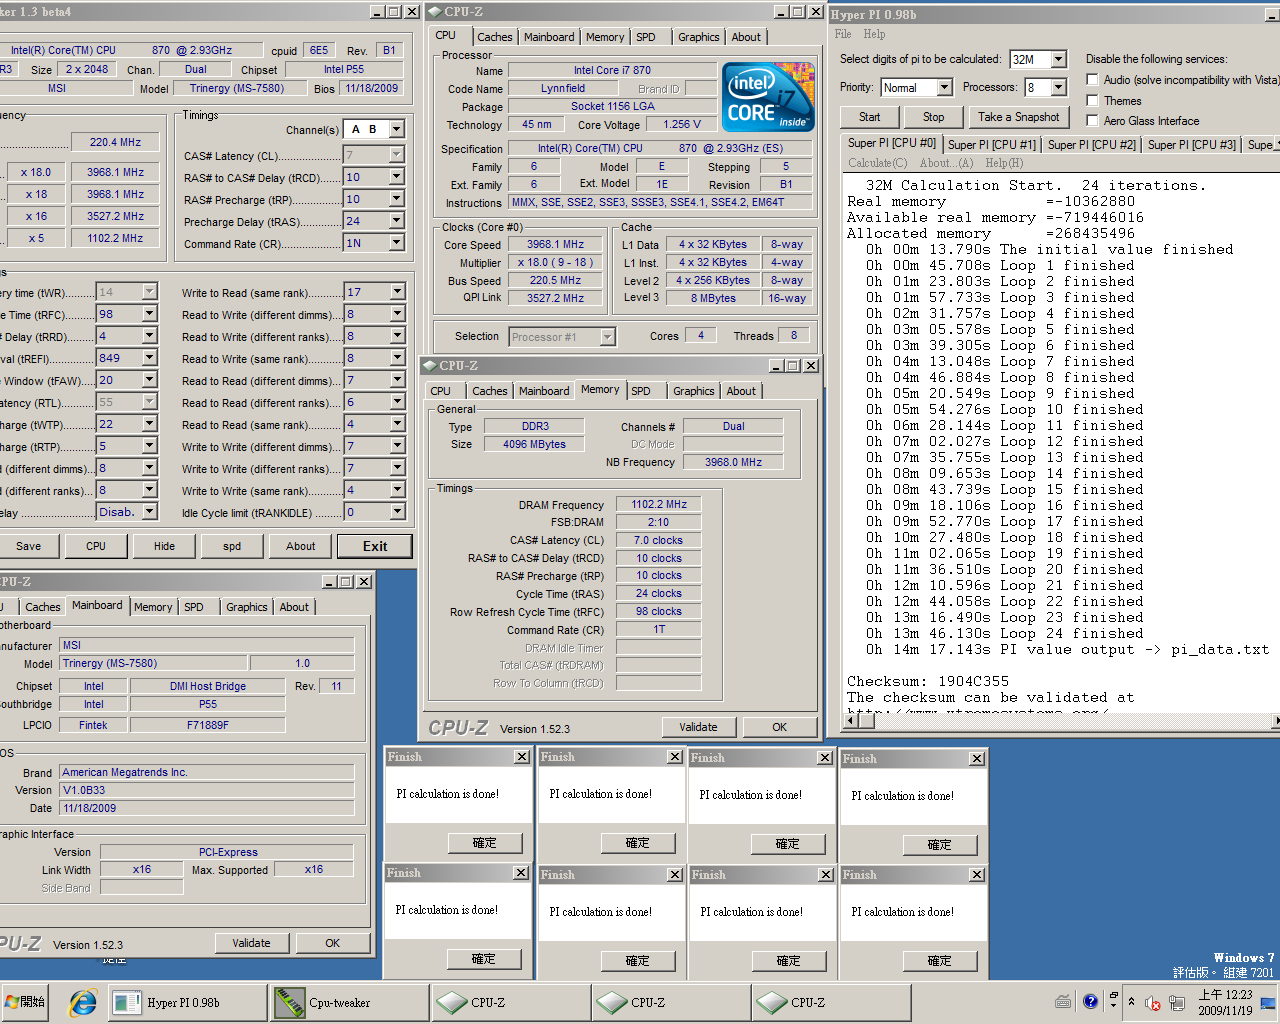Click Take a Snapshot button

point(1018,117)
